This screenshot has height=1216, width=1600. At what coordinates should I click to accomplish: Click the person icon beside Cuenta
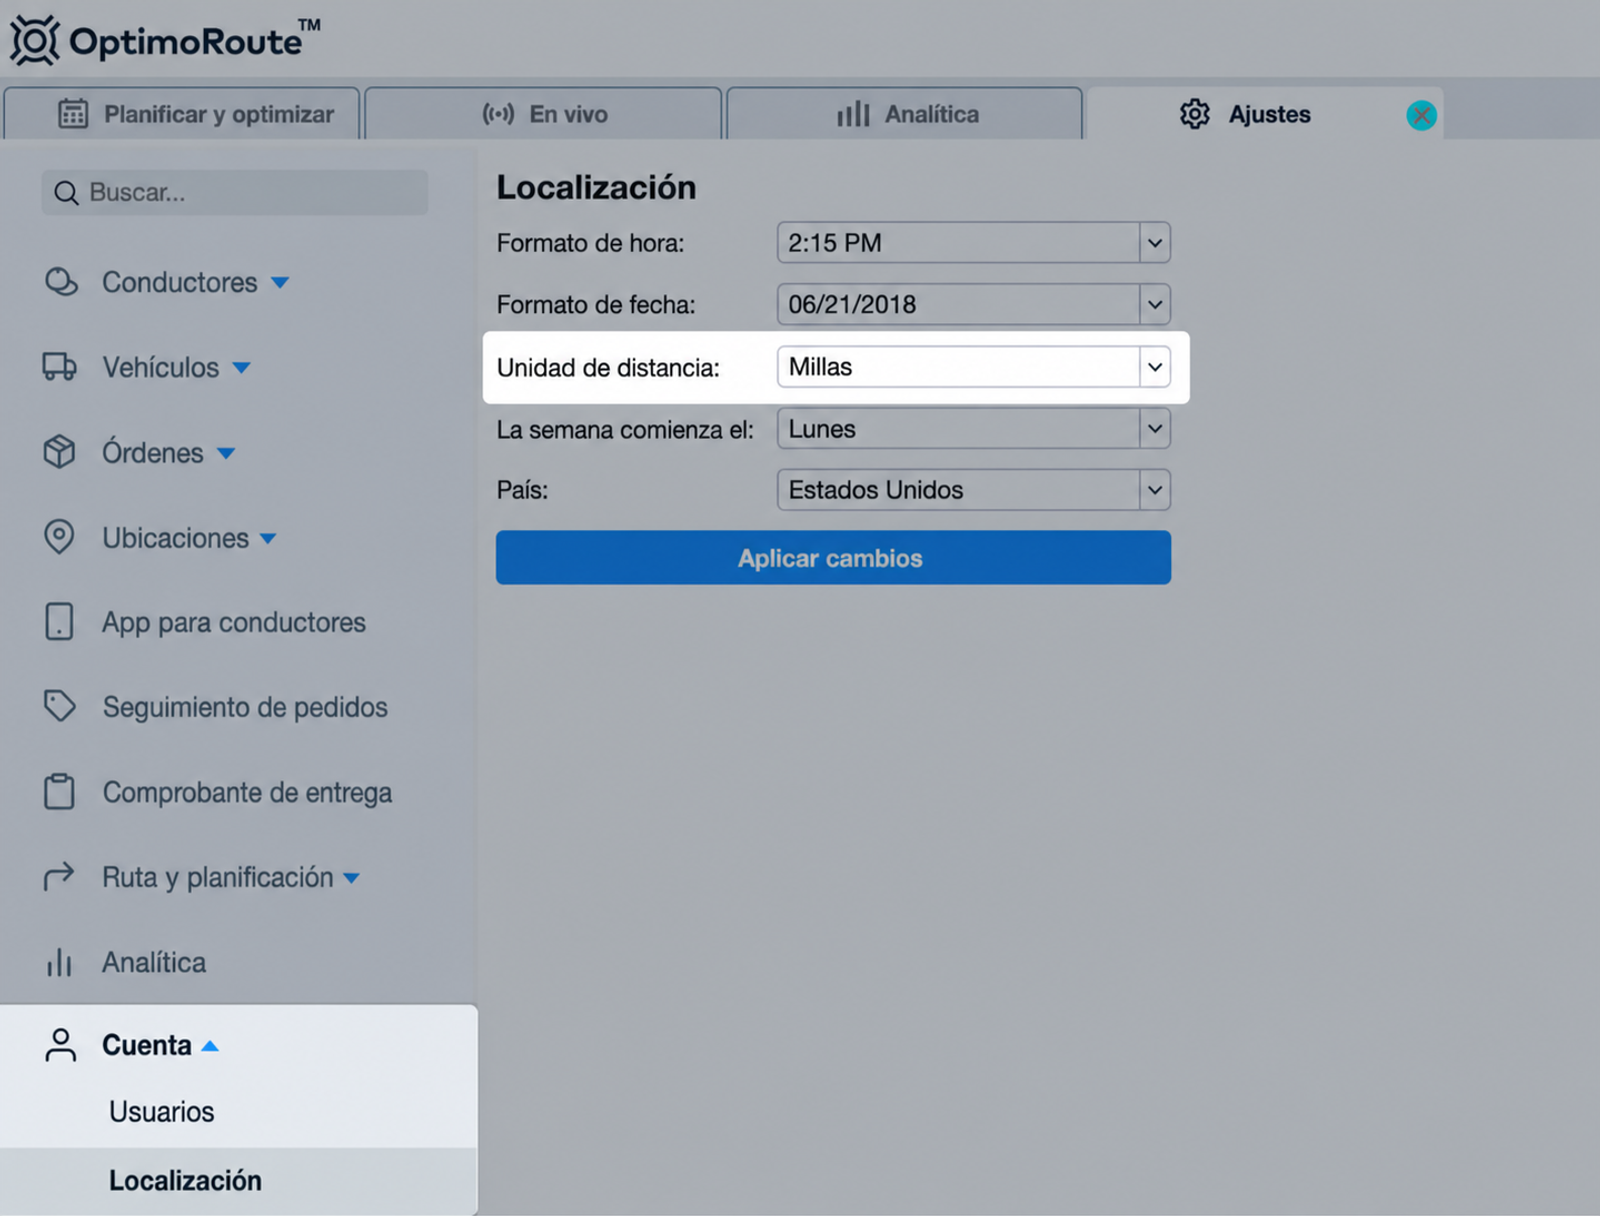click(61, 1045)
